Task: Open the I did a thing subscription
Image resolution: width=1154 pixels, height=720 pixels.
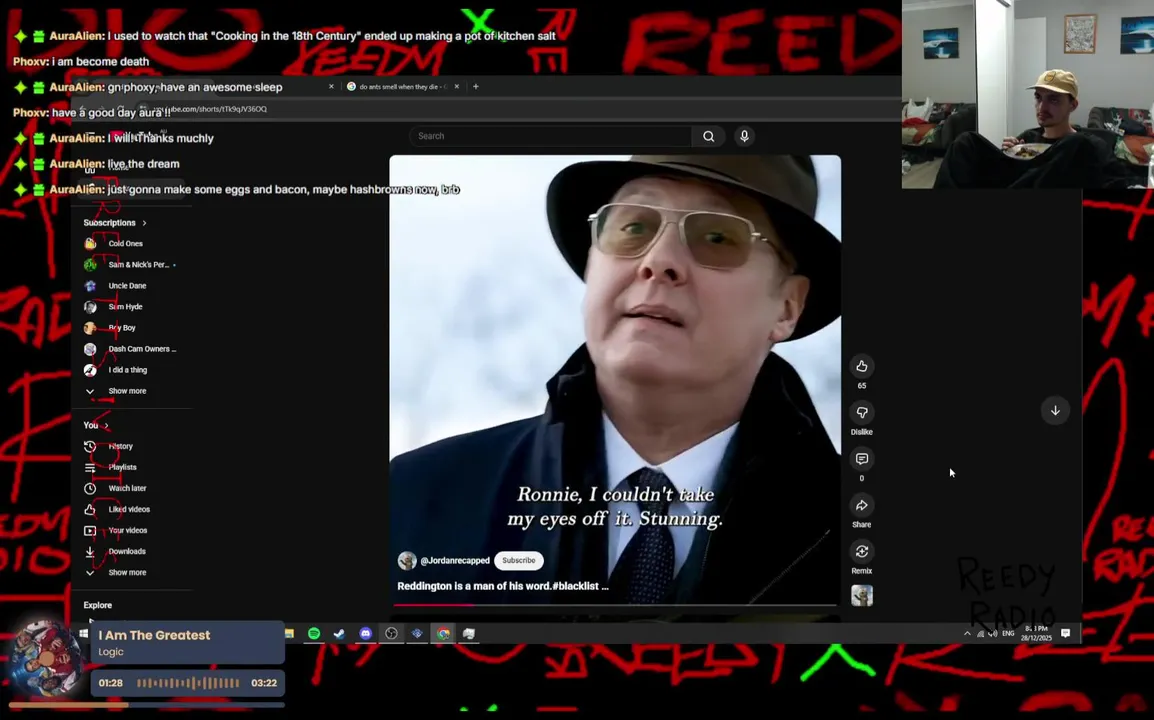Action: pyautogui.click(x=127, y=370)
